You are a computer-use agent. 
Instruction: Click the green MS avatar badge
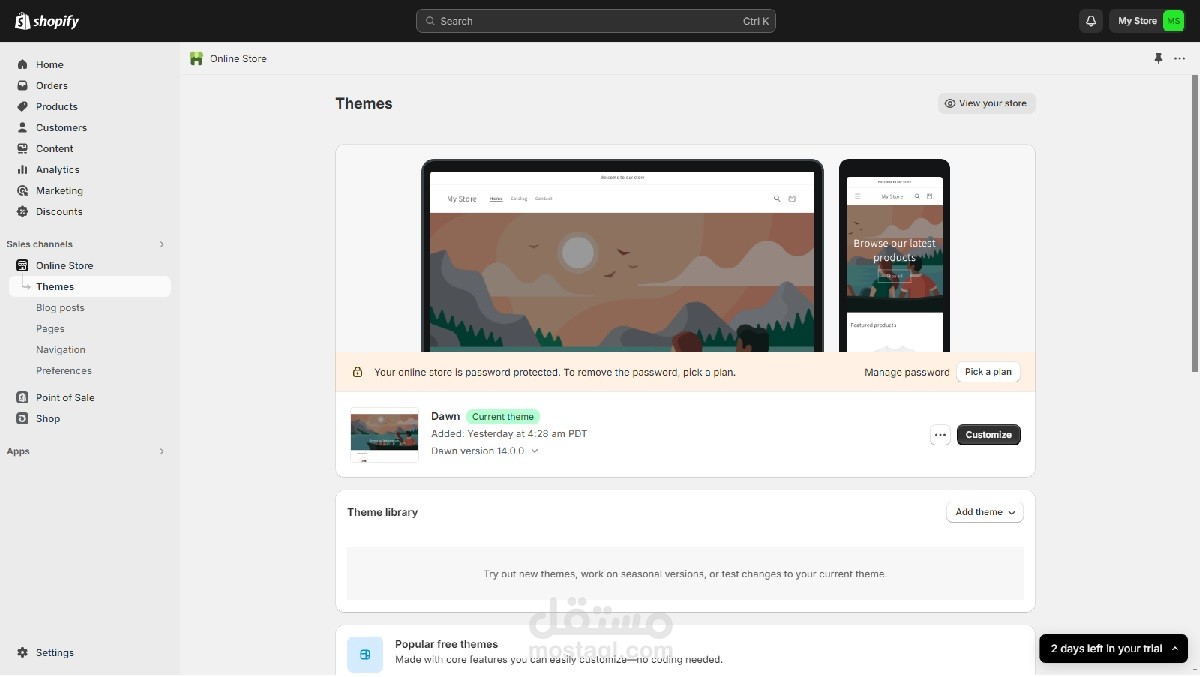click(1173, 21)
